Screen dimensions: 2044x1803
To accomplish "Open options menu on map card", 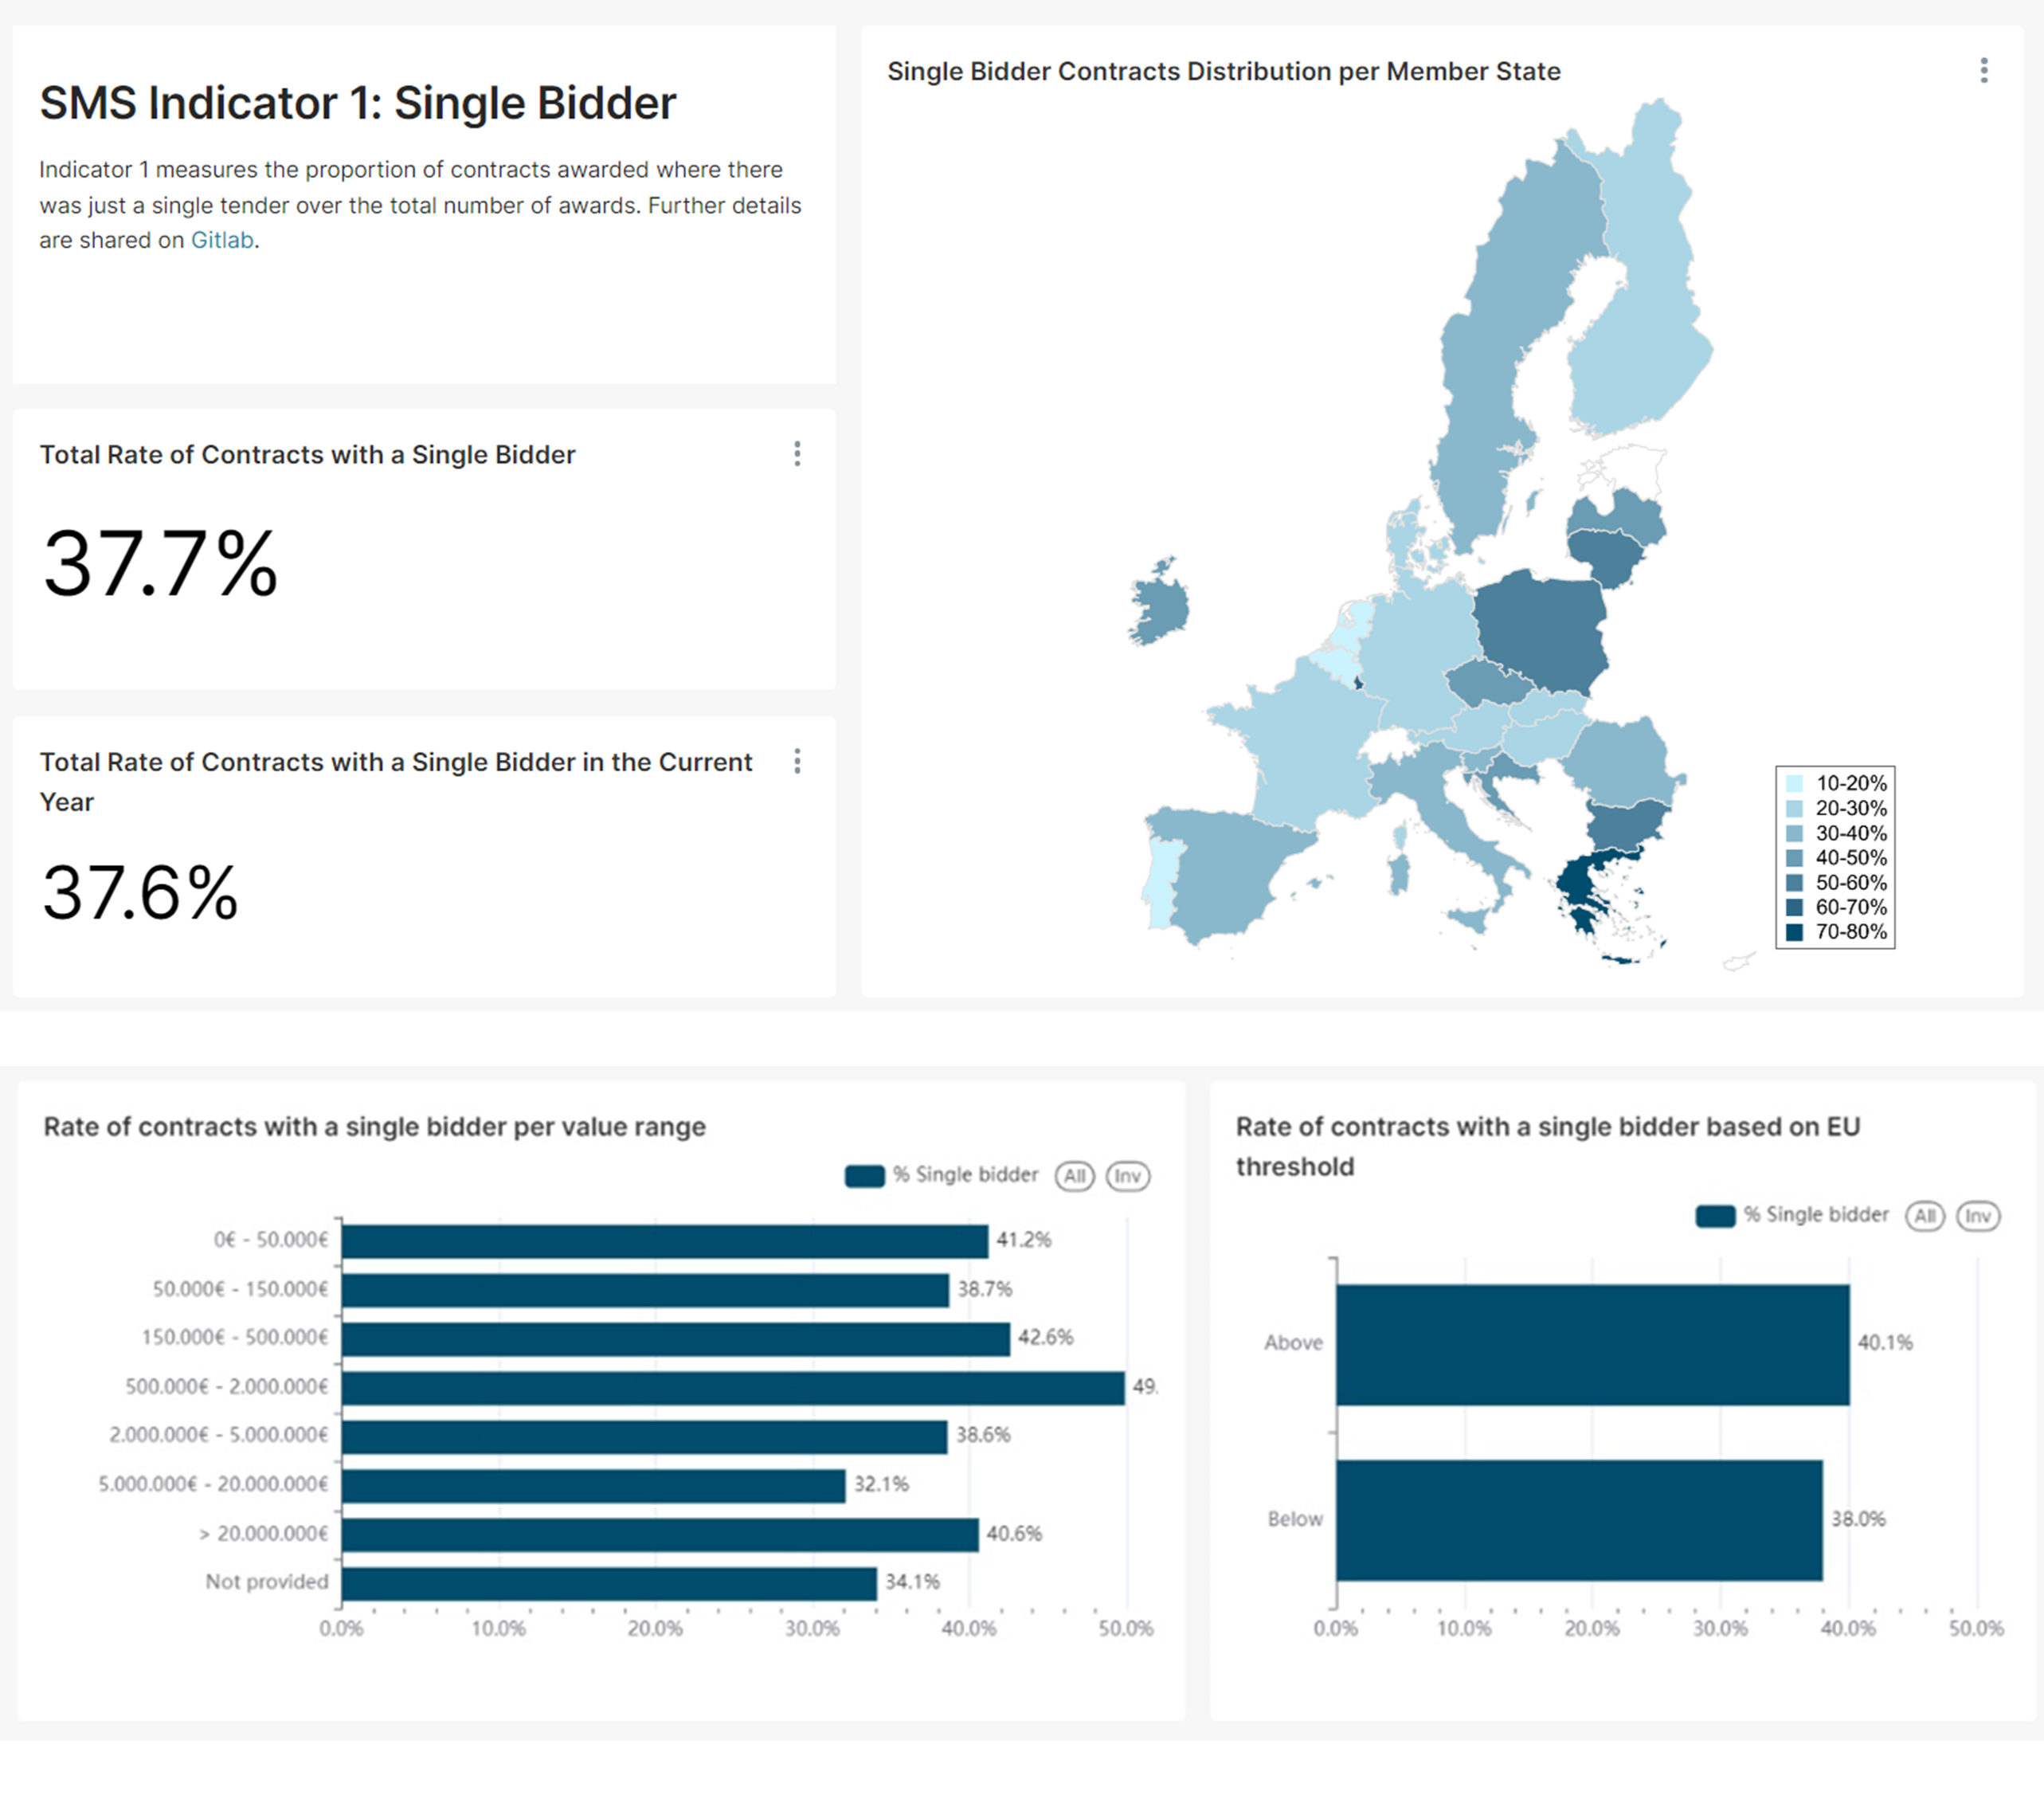I will (x=1987, y=70).
